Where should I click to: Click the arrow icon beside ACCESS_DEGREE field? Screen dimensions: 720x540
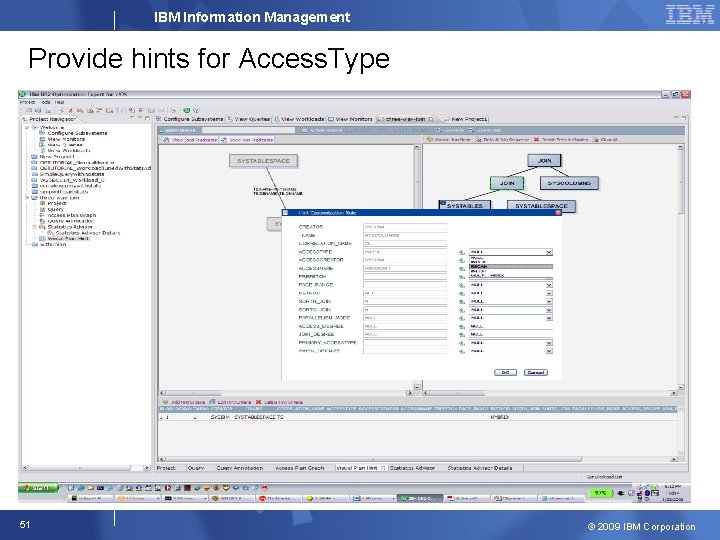(462, 326)
